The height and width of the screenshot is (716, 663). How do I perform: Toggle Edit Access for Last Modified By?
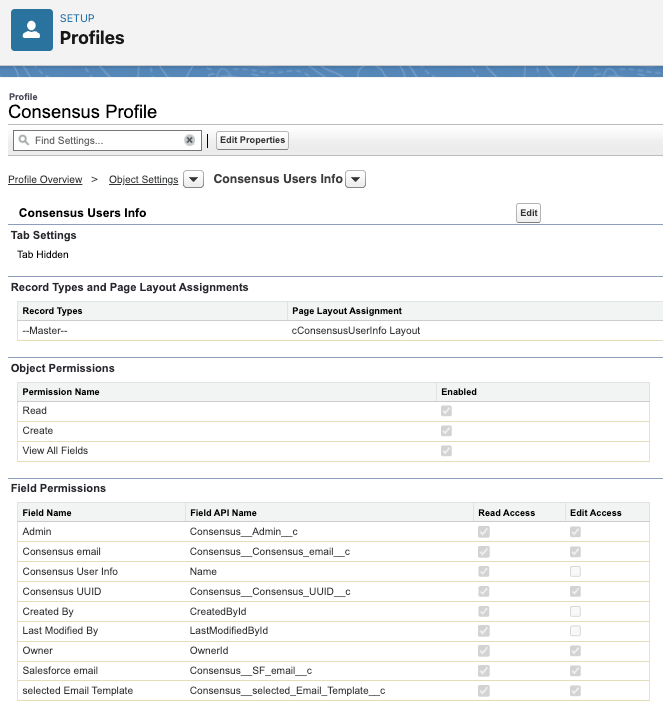pos(575,631)
